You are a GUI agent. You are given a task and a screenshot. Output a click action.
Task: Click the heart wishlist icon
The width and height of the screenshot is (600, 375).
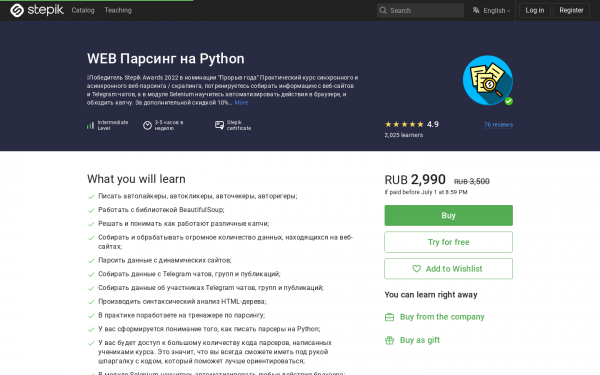(x=416, y=269)
